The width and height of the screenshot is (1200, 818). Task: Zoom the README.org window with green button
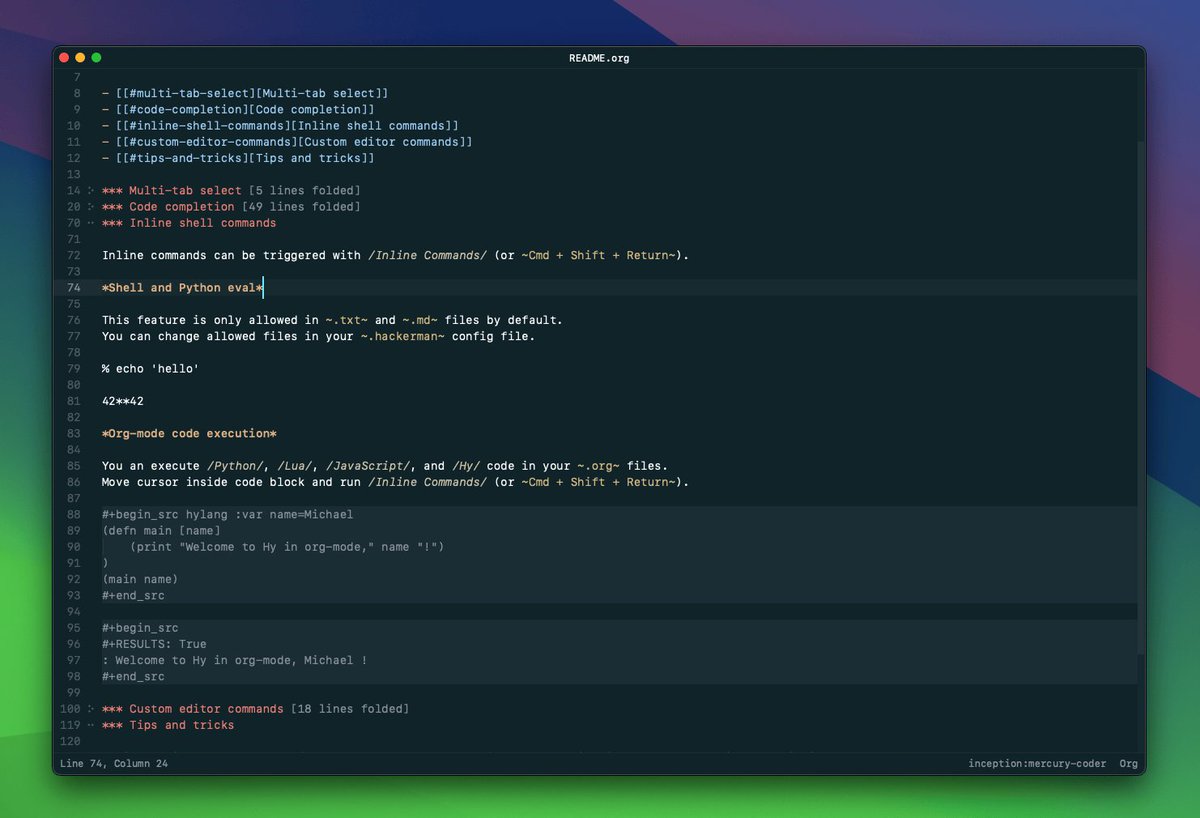click(x=96, y=58)
